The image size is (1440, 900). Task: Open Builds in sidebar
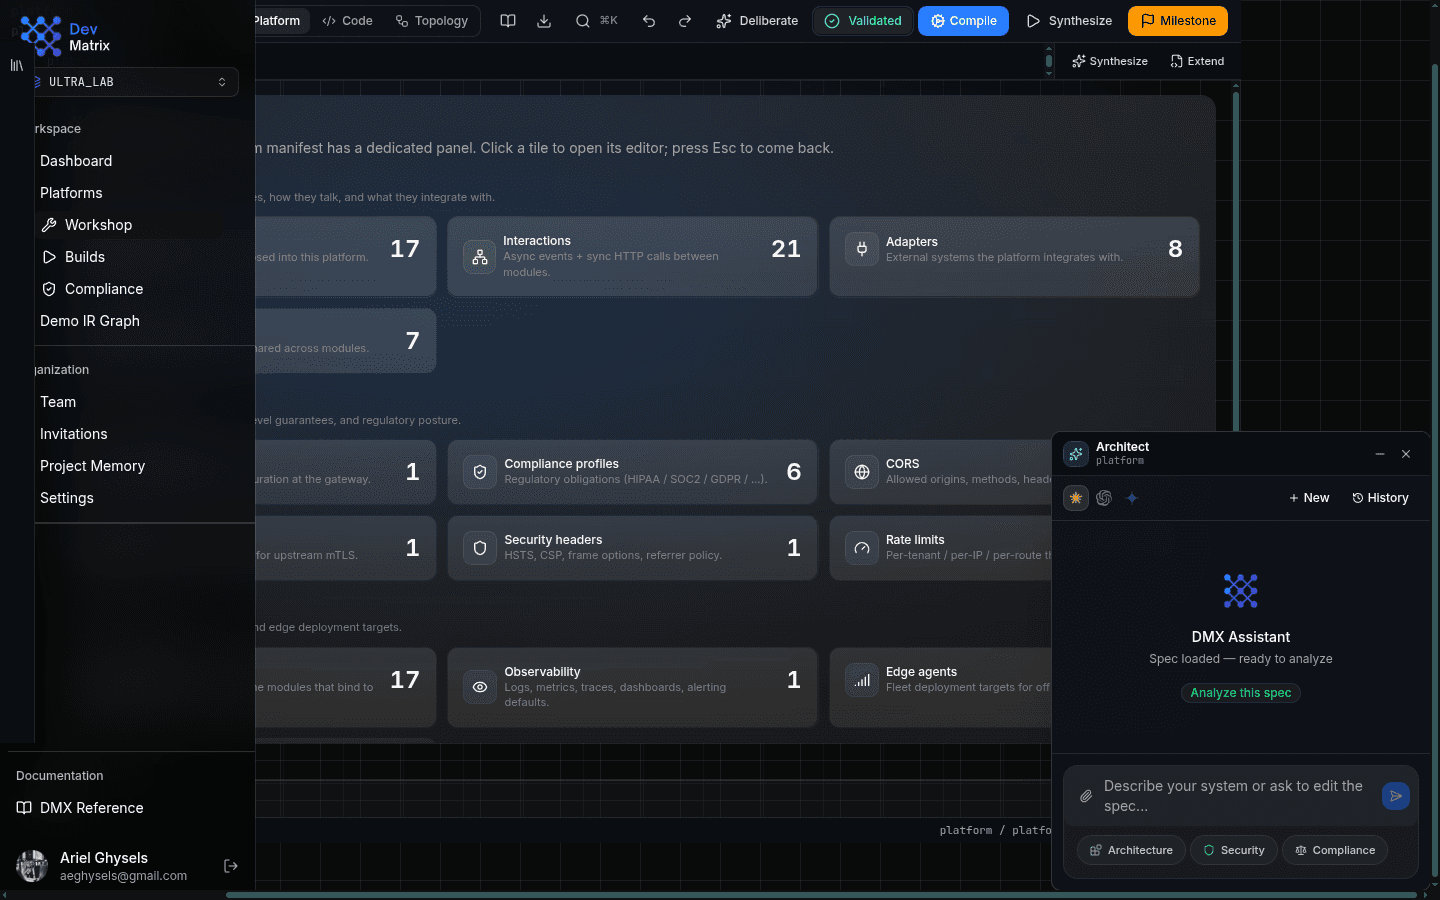[85, 257]
